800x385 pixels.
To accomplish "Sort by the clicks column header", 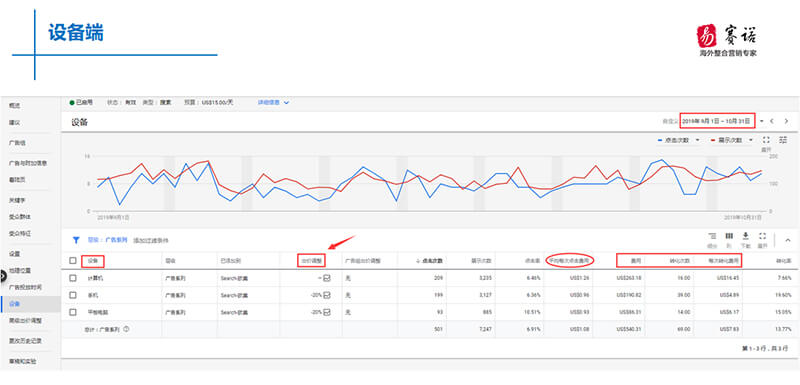I will point(429,261).
